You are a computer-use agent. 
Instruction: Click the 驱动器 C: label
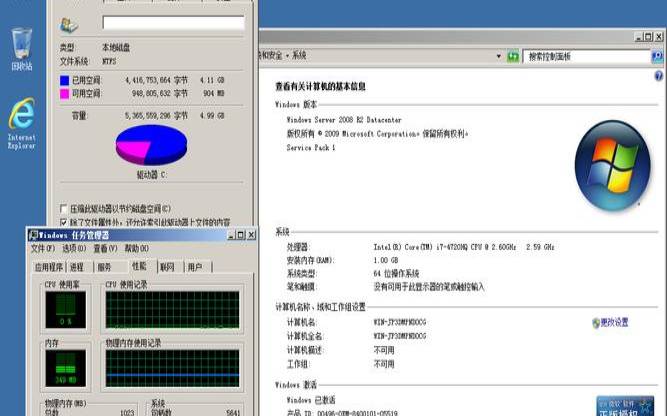point(152,174)
